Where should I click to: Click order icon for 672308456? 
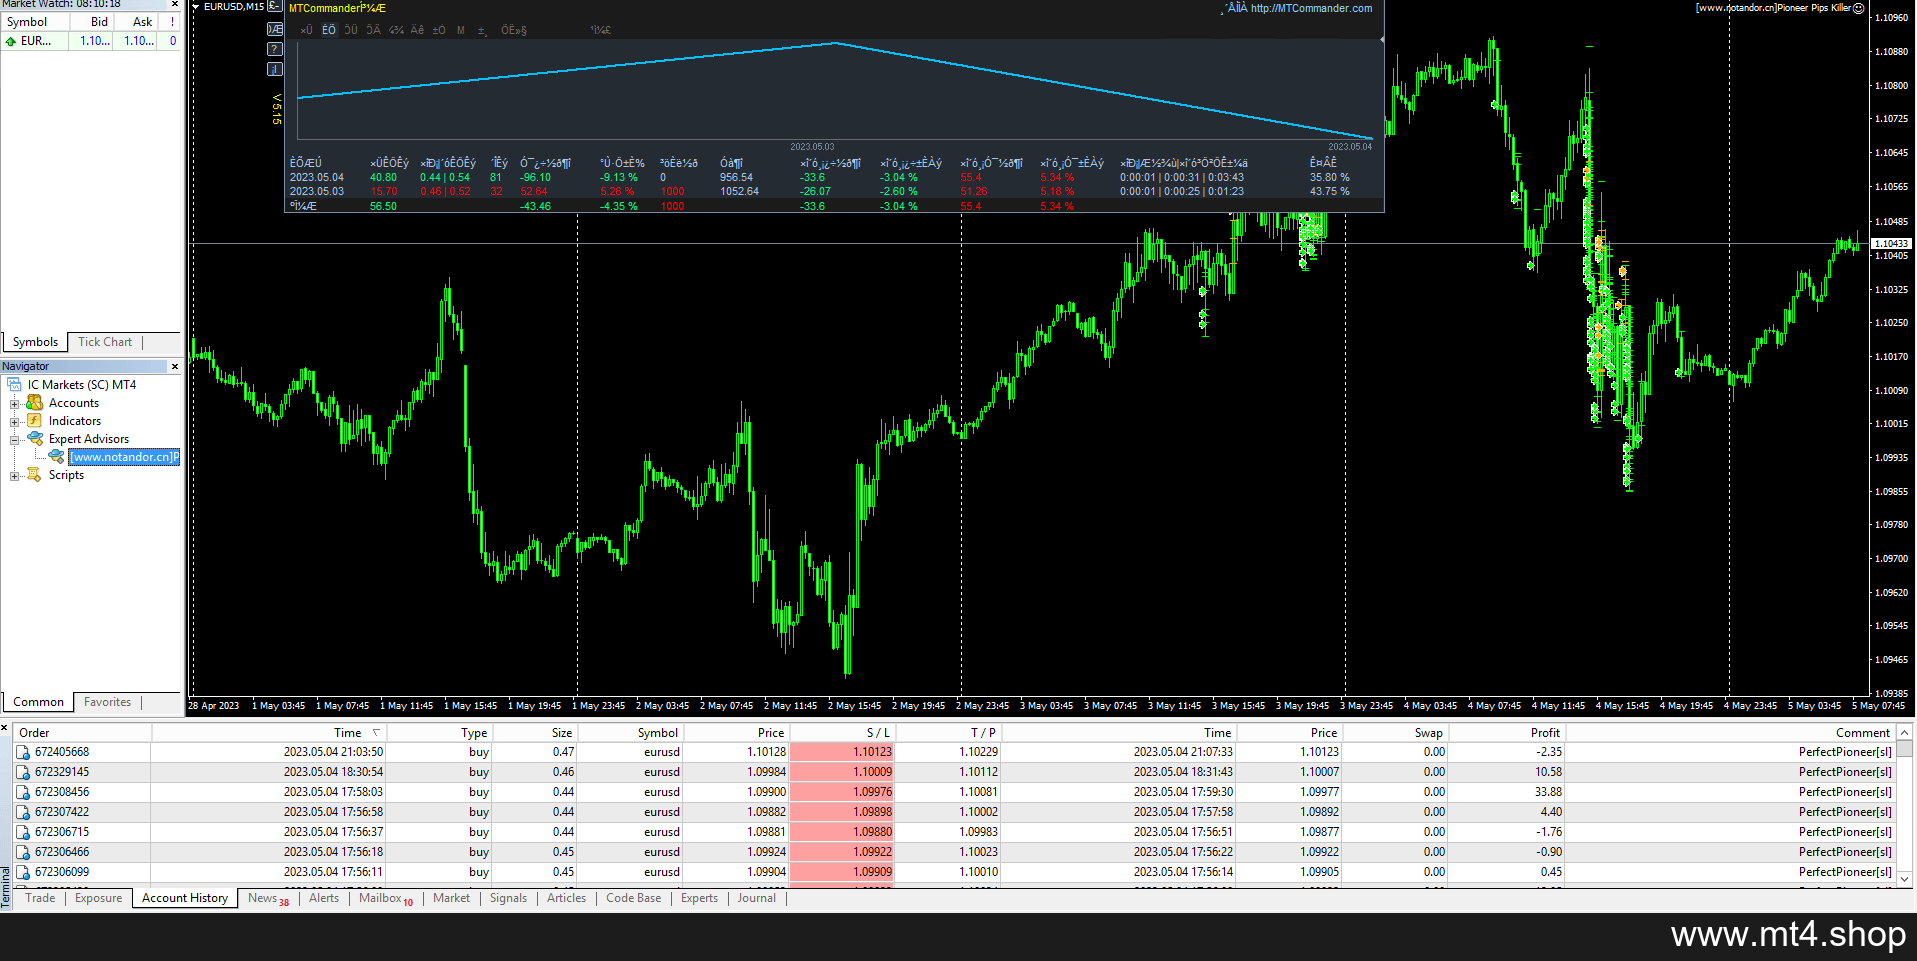[24, 792]
